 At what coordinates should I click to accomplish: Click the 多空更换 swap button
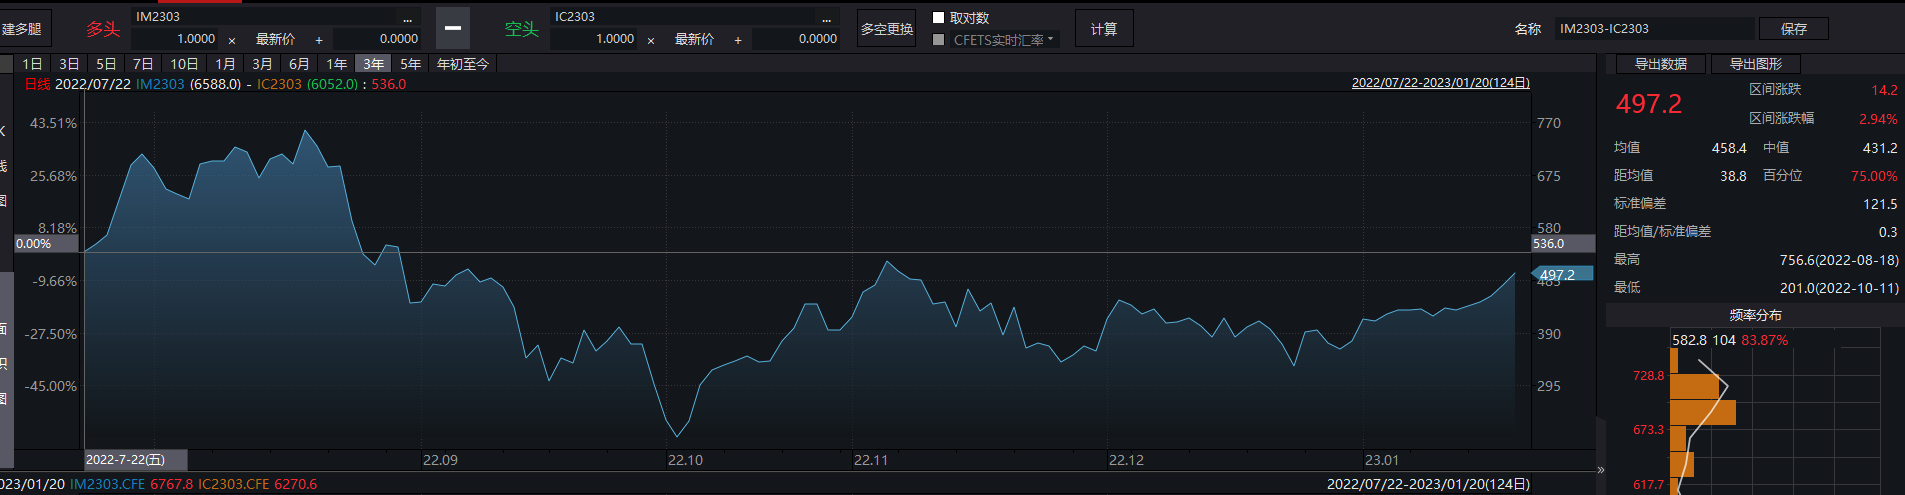click(x=887, y=29)
